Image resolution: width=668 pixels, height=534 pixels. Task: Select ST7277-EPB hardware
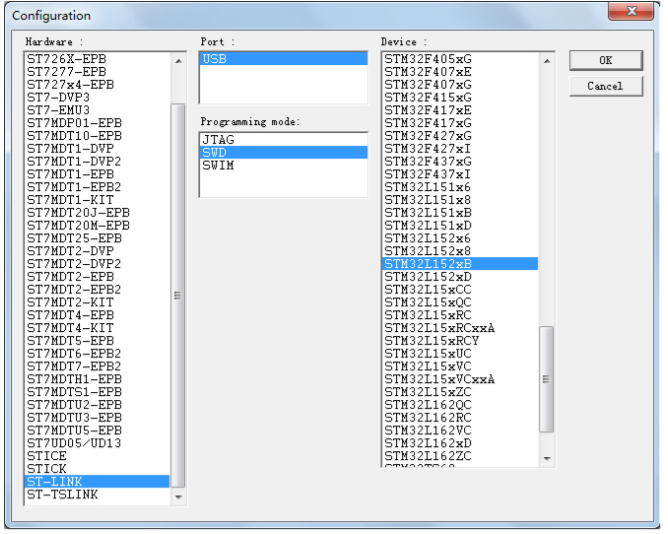coord(98,72)
